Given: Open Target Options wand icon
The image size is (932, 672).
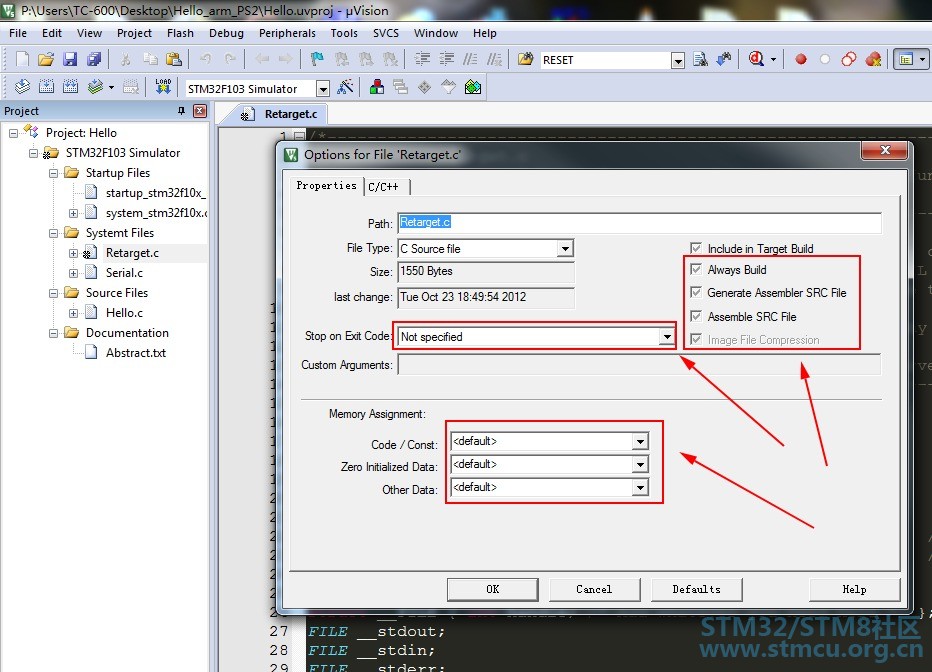Looking at the screenshot, I should pyautogui.click(x=345, y=87).
